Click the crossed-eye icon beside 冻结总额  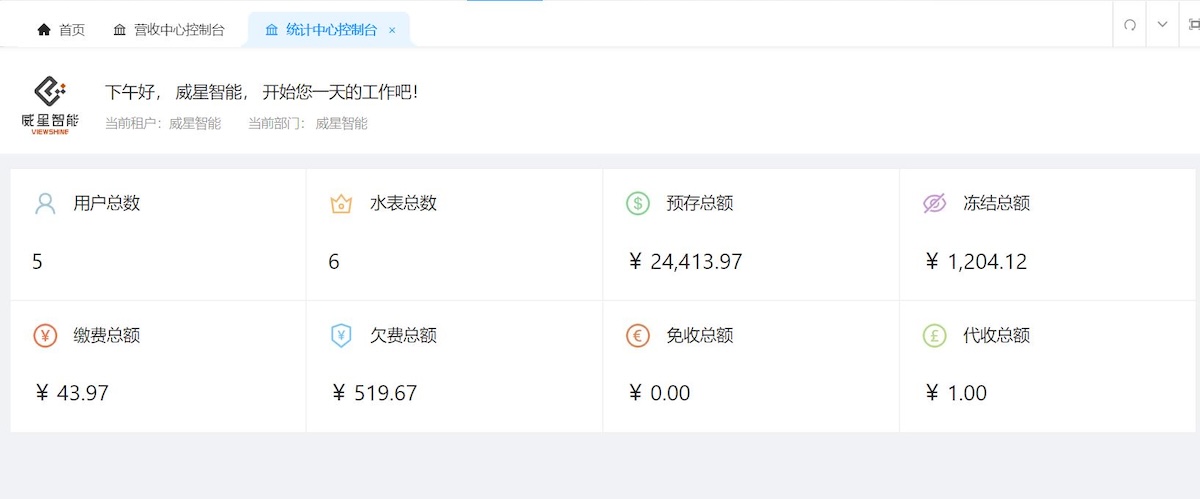click(x=934, y=204)
